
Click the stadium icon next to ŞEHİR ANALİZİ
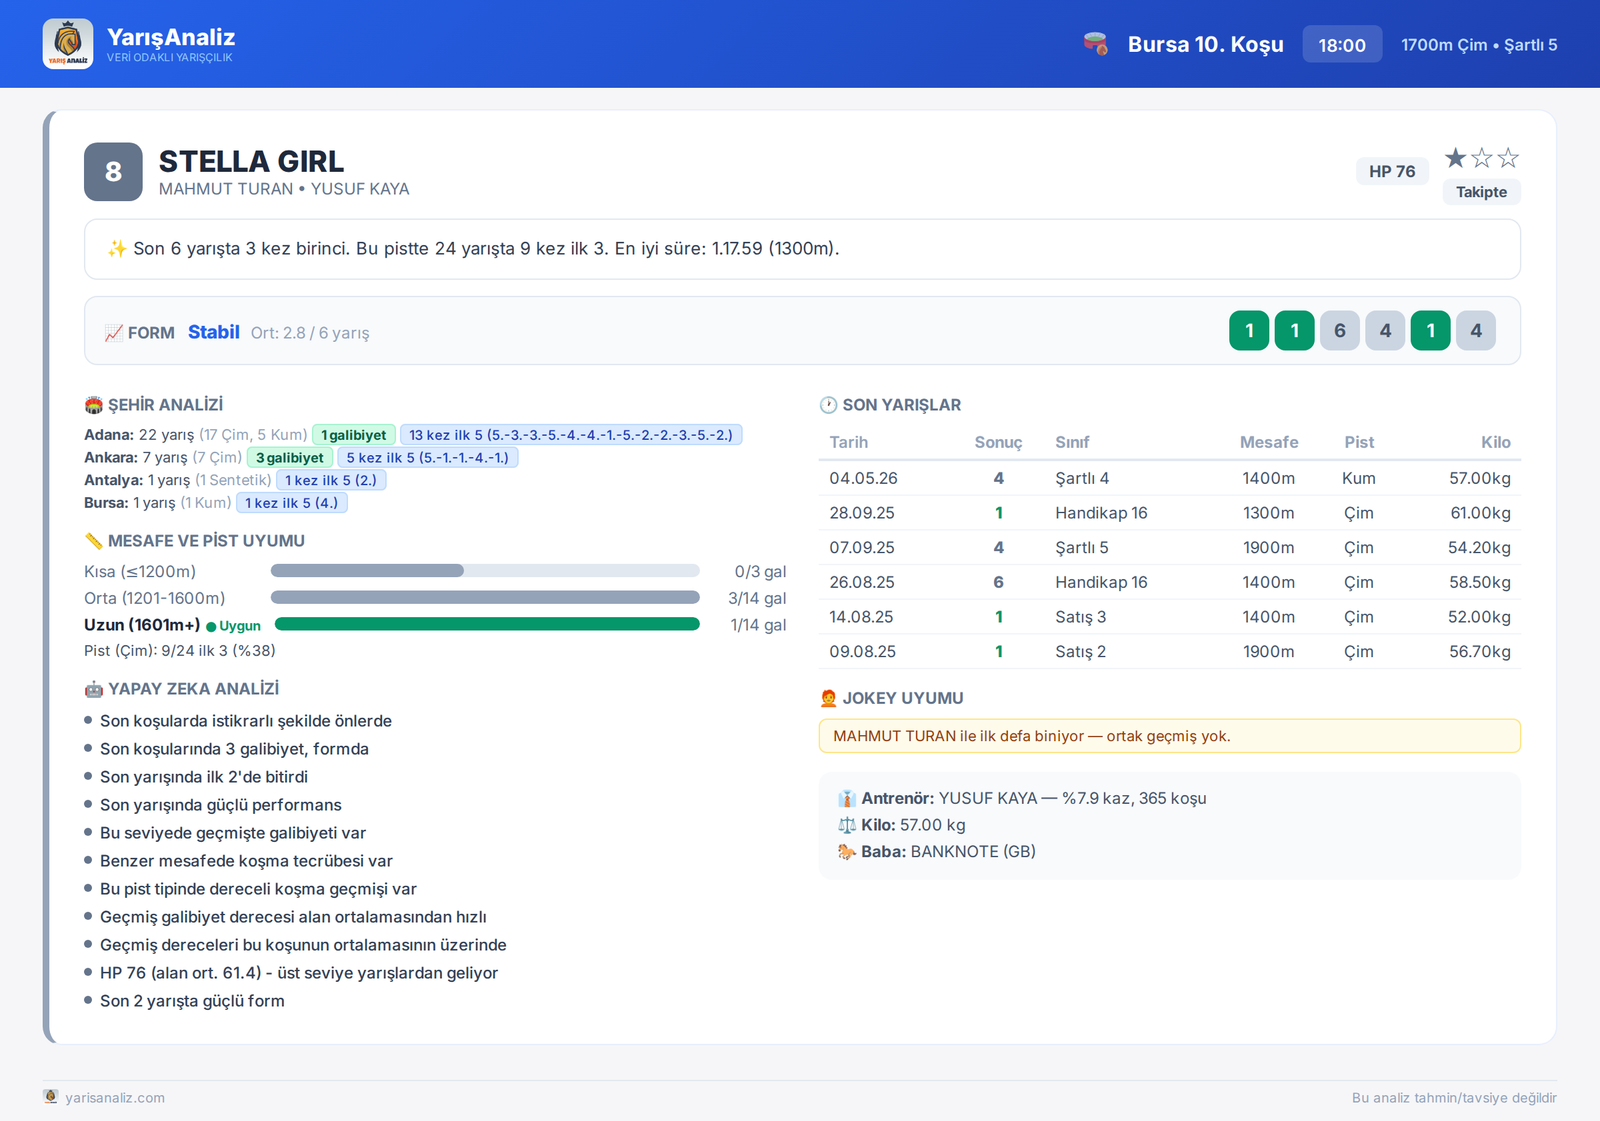click(94, 405)
